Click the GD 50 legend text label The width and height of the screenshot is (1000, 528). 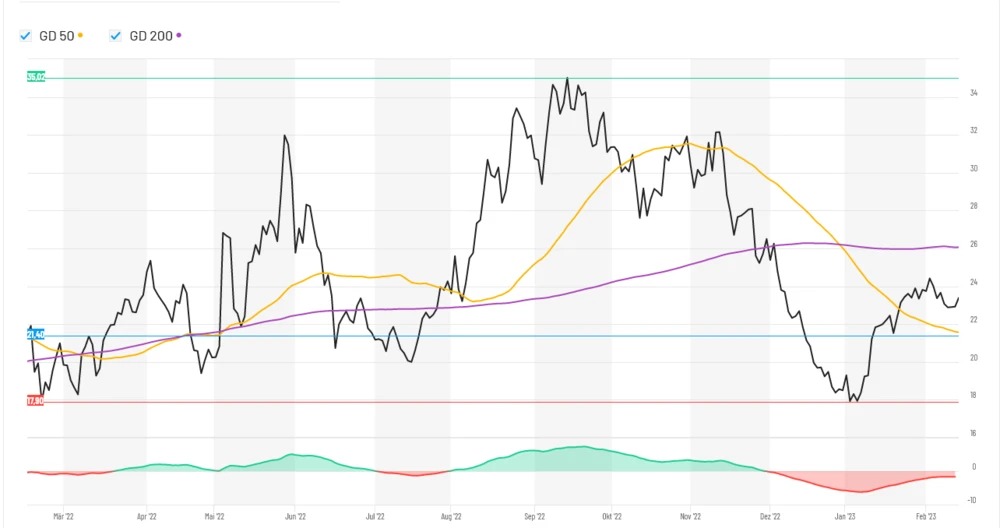[55, 36]
